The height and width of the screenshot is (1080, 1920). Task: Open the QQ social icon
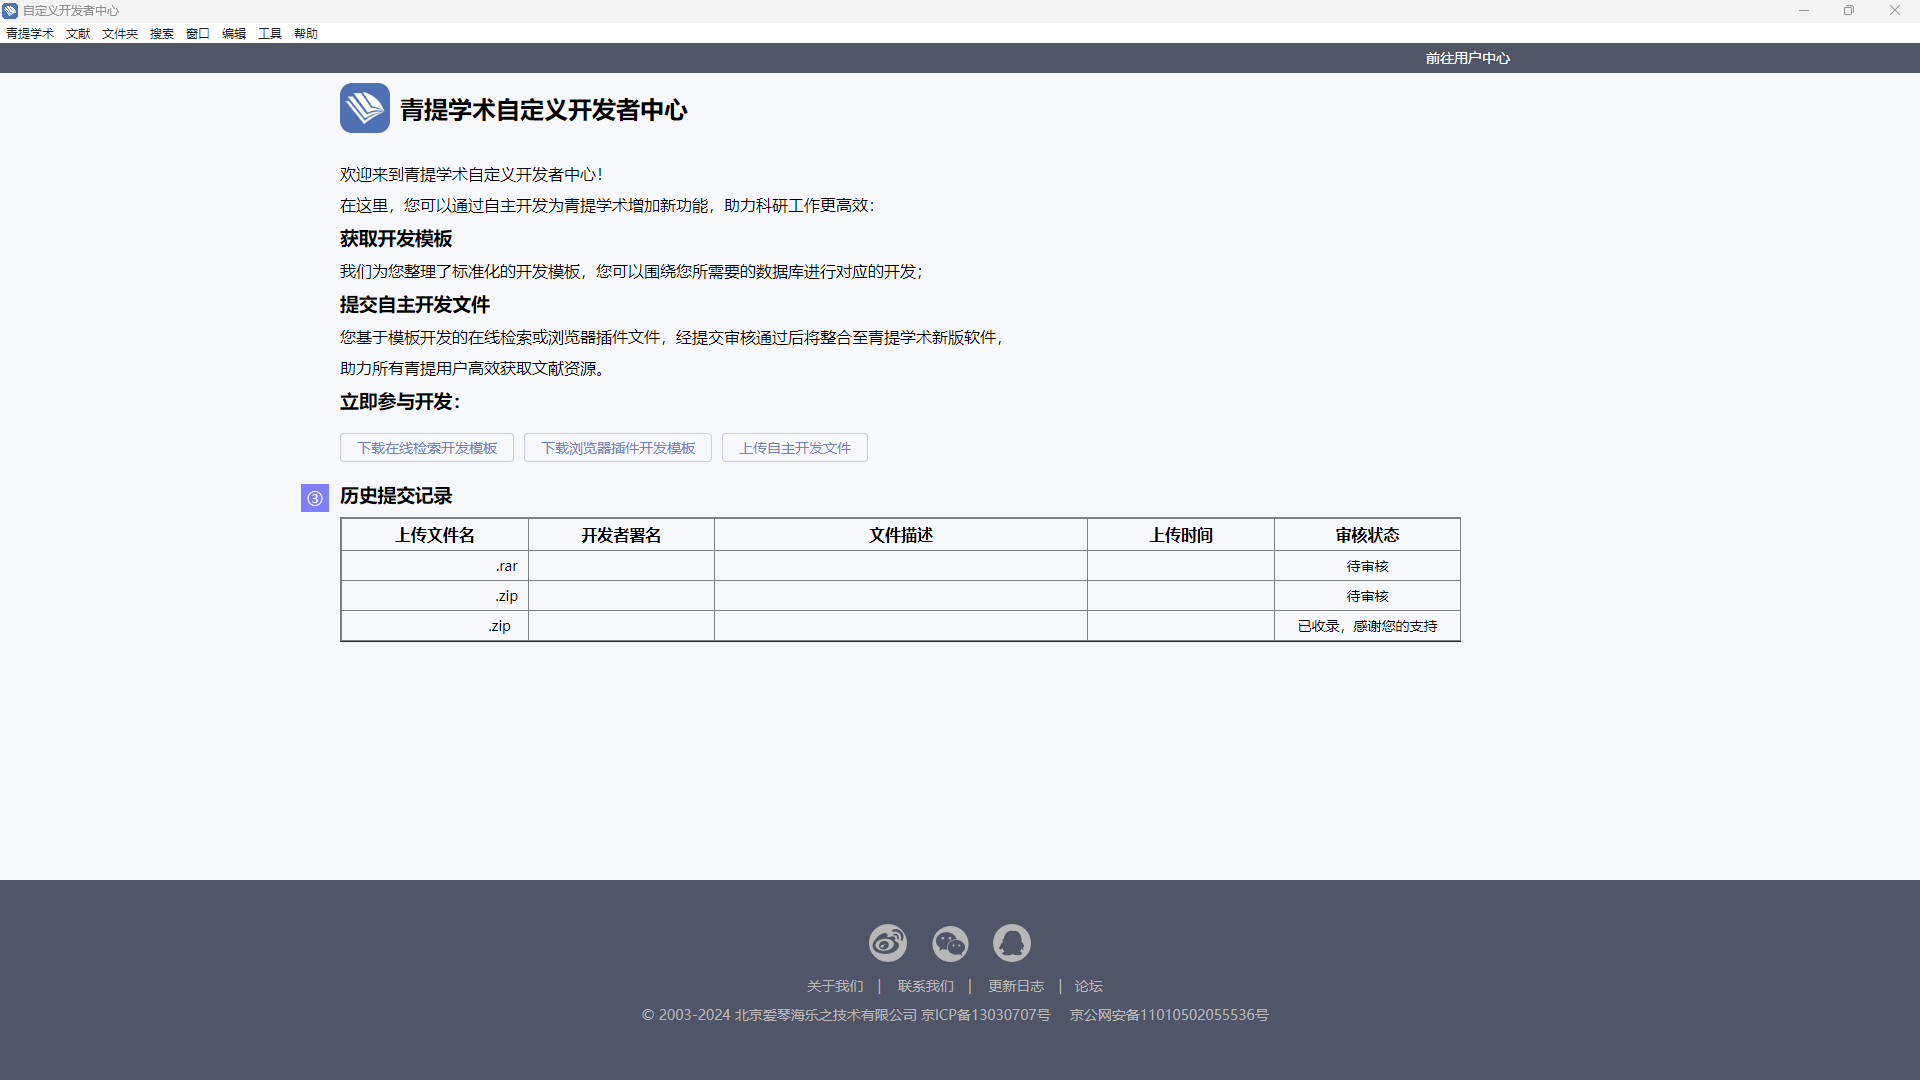pyautogui.click(x=1011, y=943)
